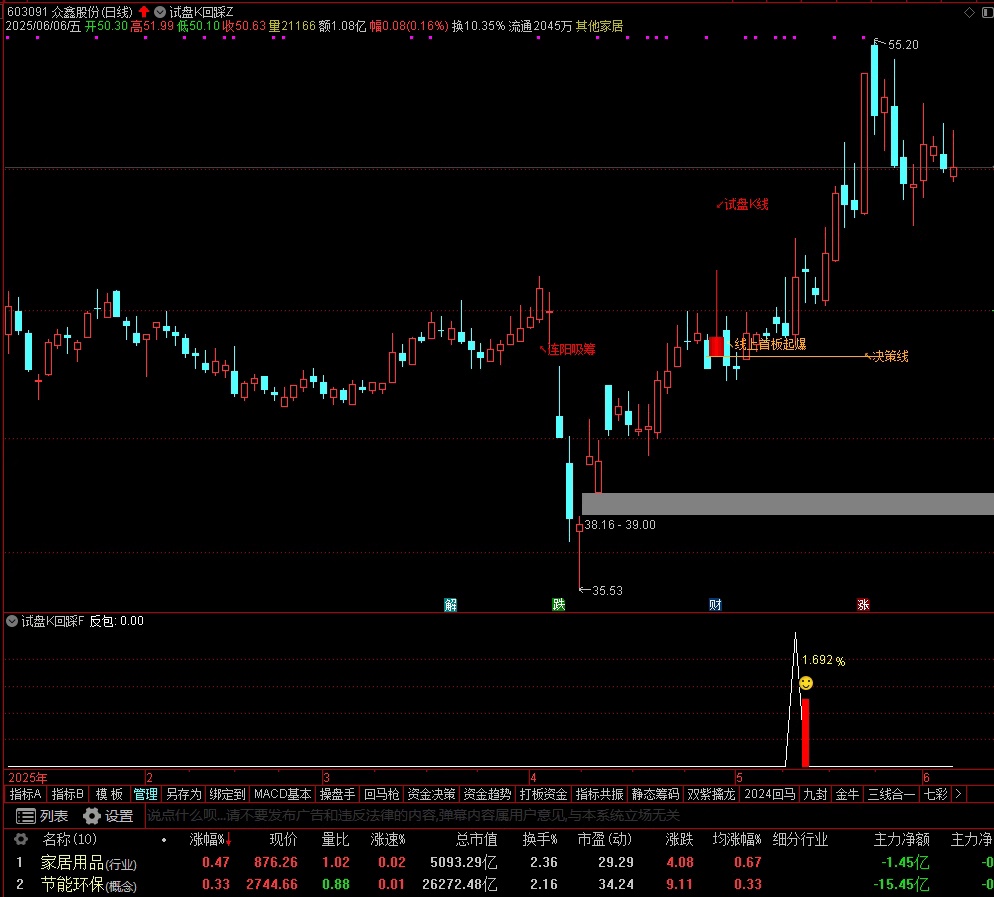Click the diamond icon at top right corner
Image resolution: width=994 pixels, height=897 pixels.
pos(968,11)
